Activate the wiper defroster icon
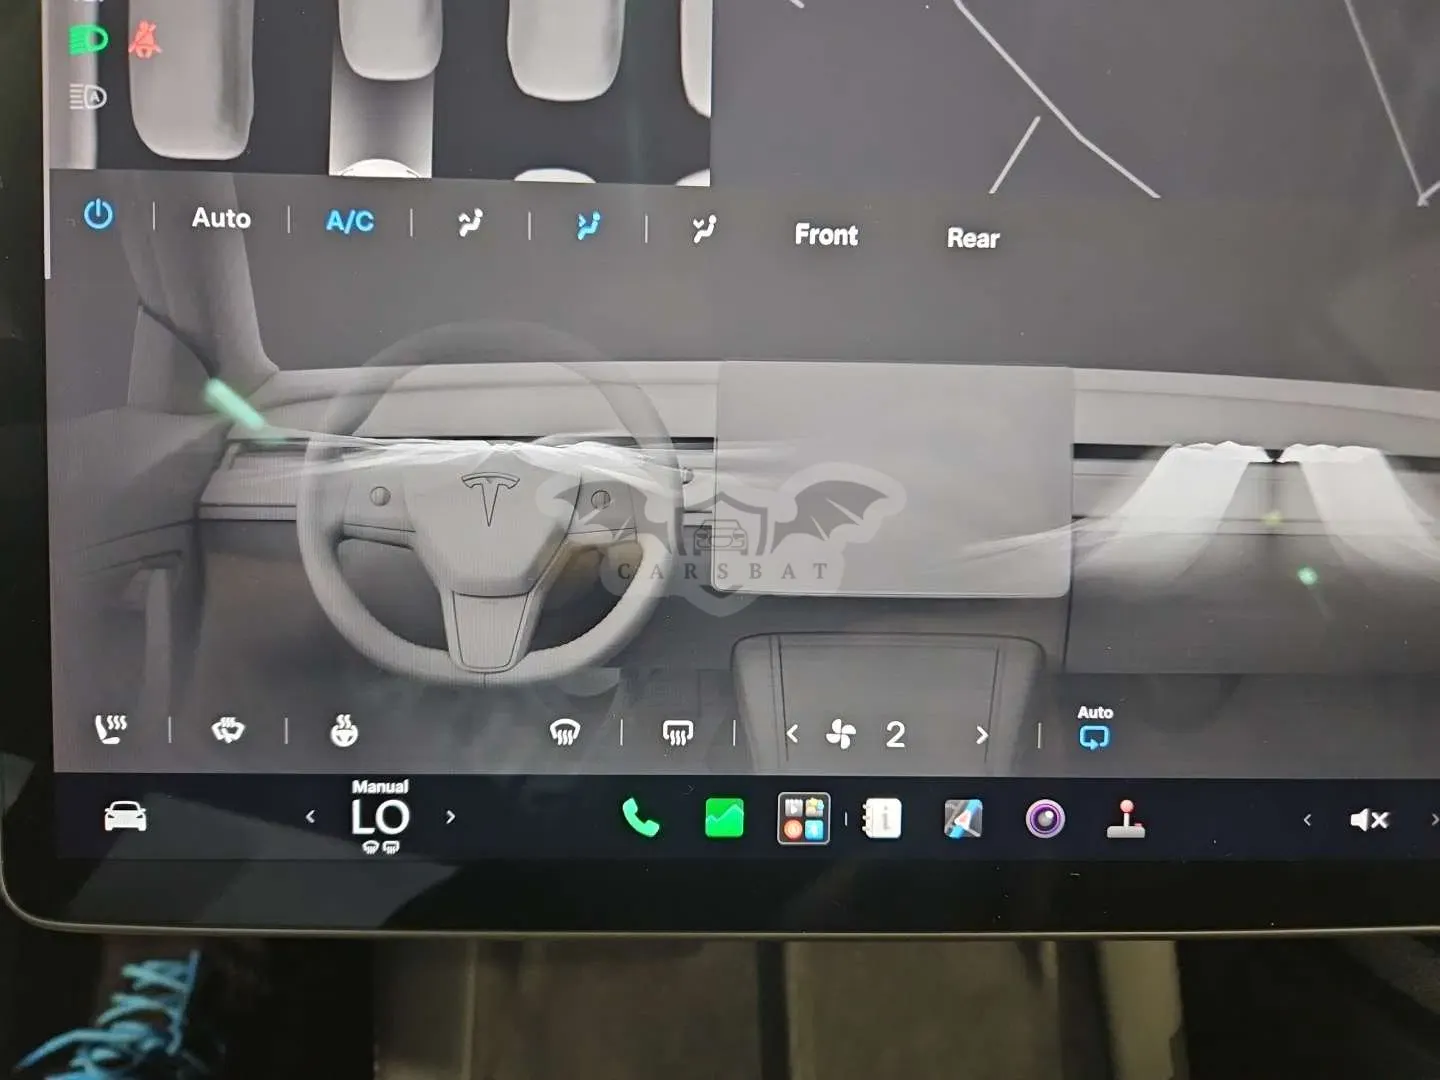This screenshot has height=1080, width=1440. (228, 730)
